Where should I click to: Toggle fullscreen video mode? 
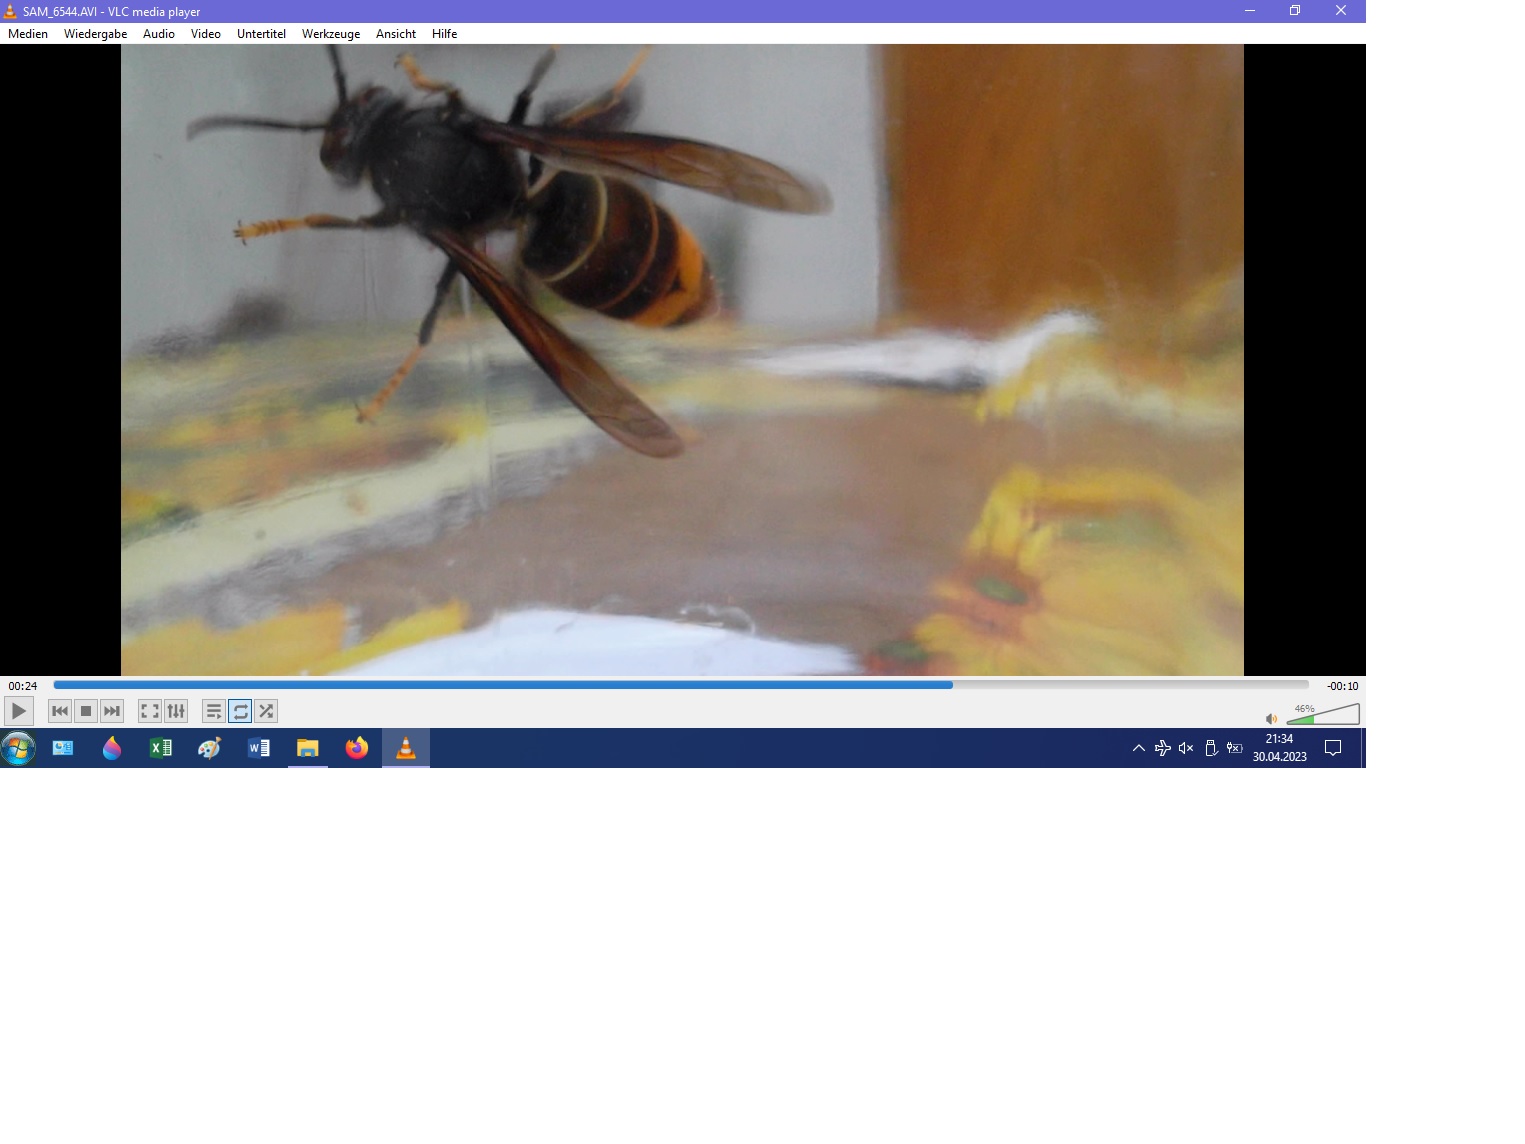coord(150,711)
